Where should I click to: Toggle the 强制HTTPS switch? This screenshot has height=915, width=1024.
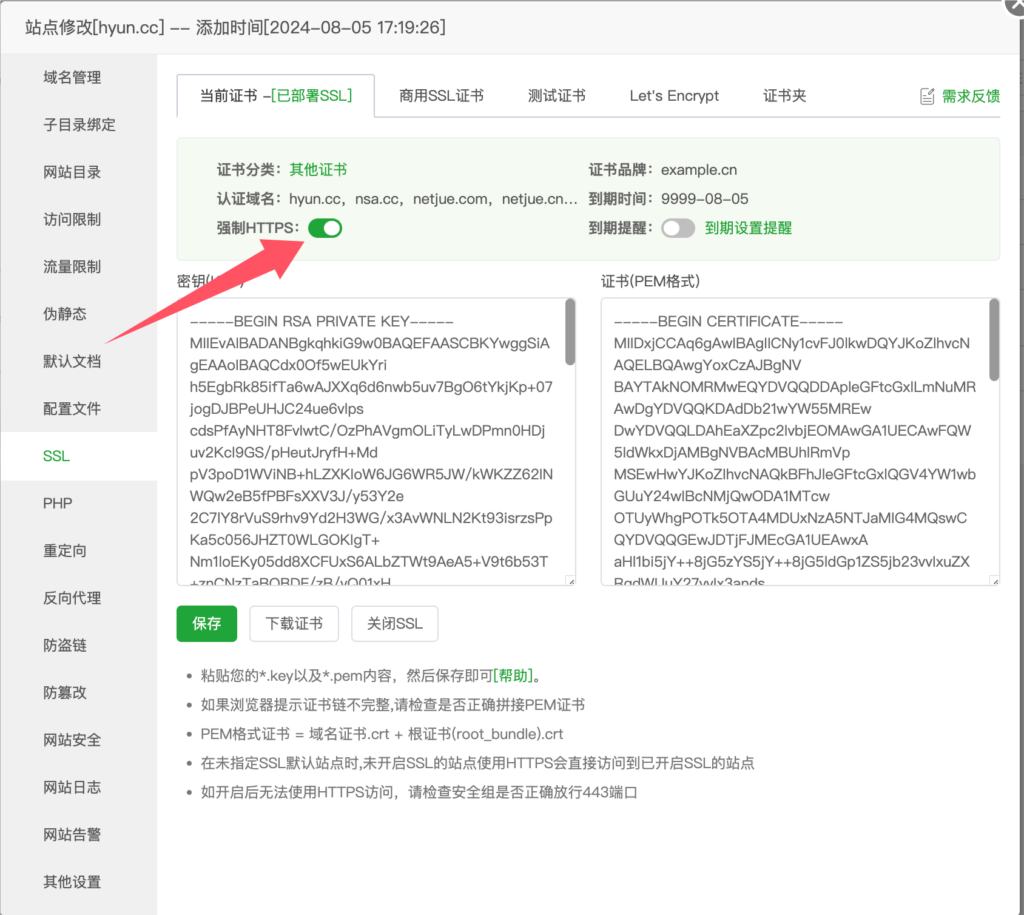point(325,228)
